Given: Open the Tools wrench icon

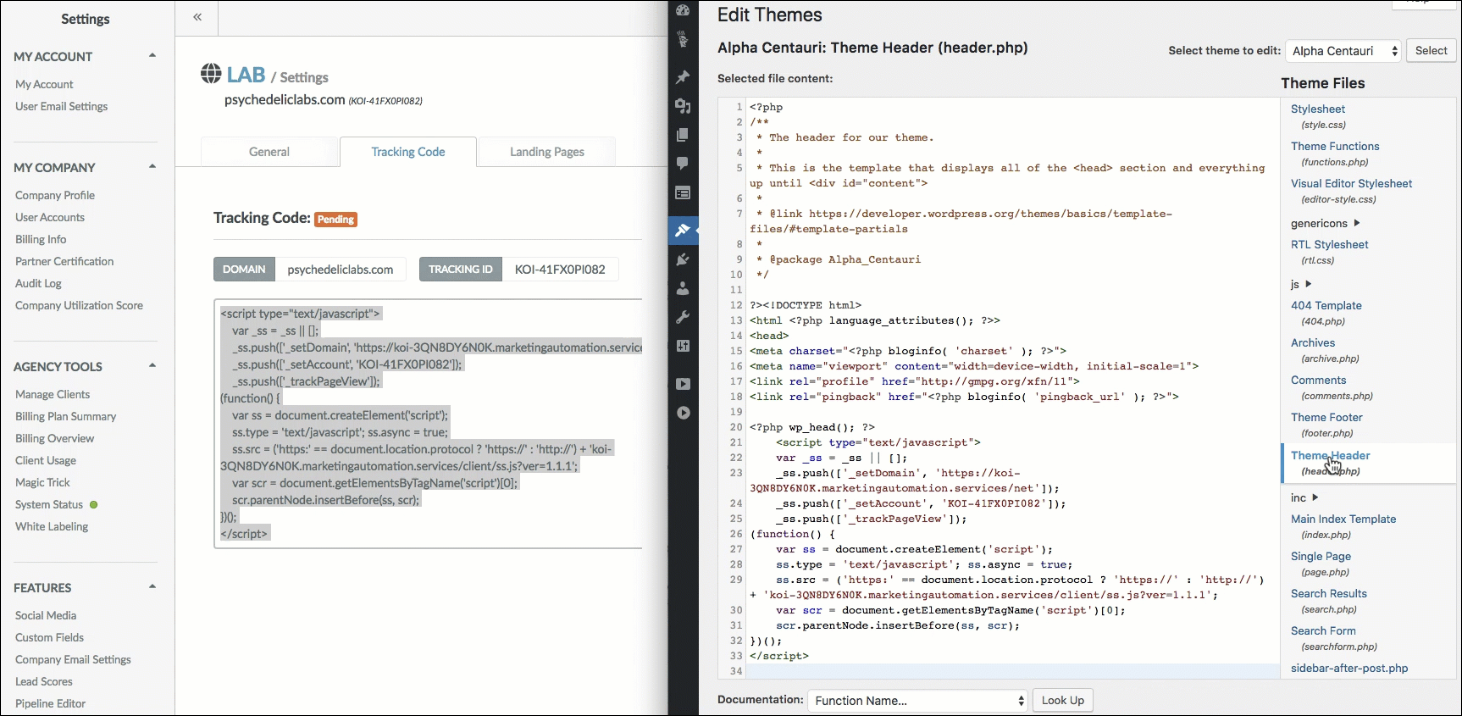Looking at the screenshot, I should pos(683,318).
